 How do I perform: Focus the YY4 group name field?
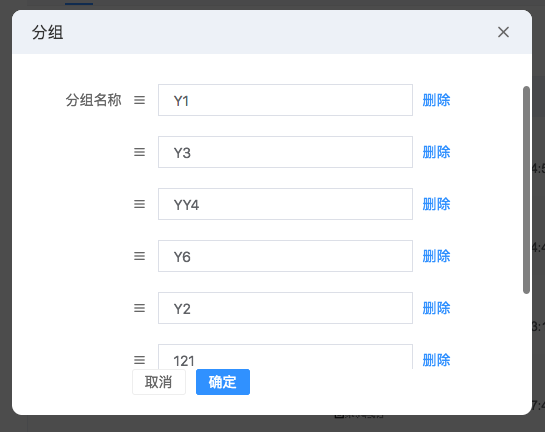285,204
